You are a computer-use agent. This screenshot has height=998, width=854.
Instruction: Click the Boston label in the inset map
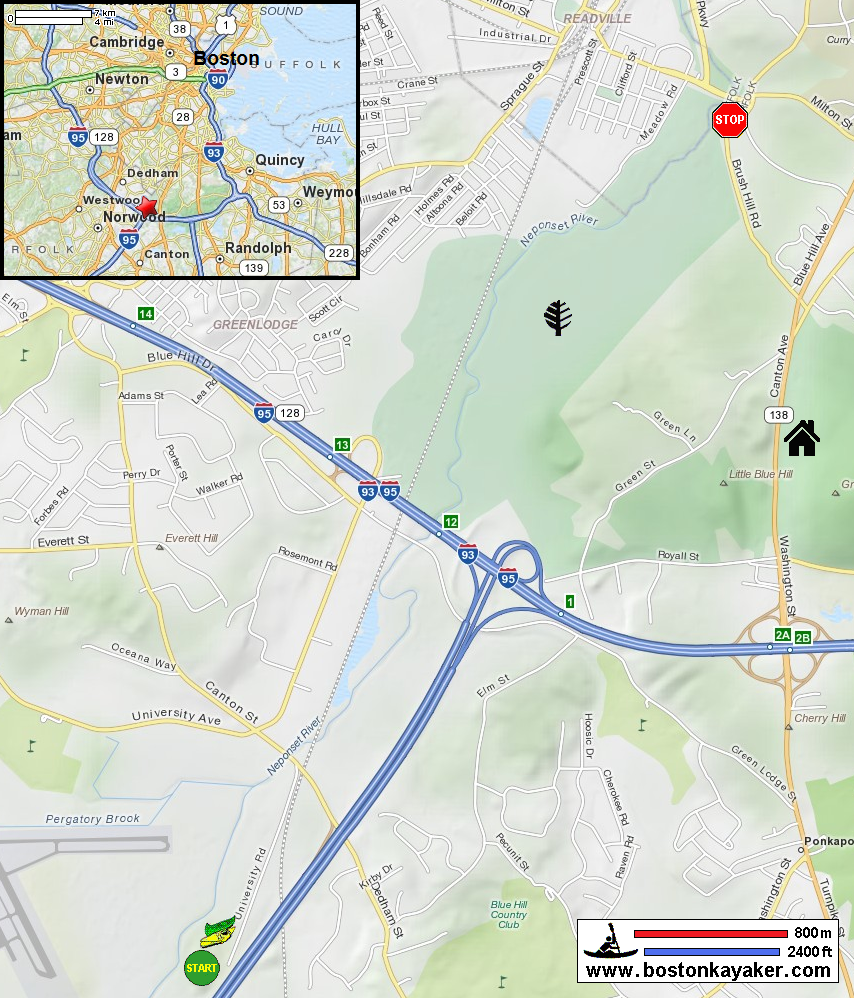226,59
